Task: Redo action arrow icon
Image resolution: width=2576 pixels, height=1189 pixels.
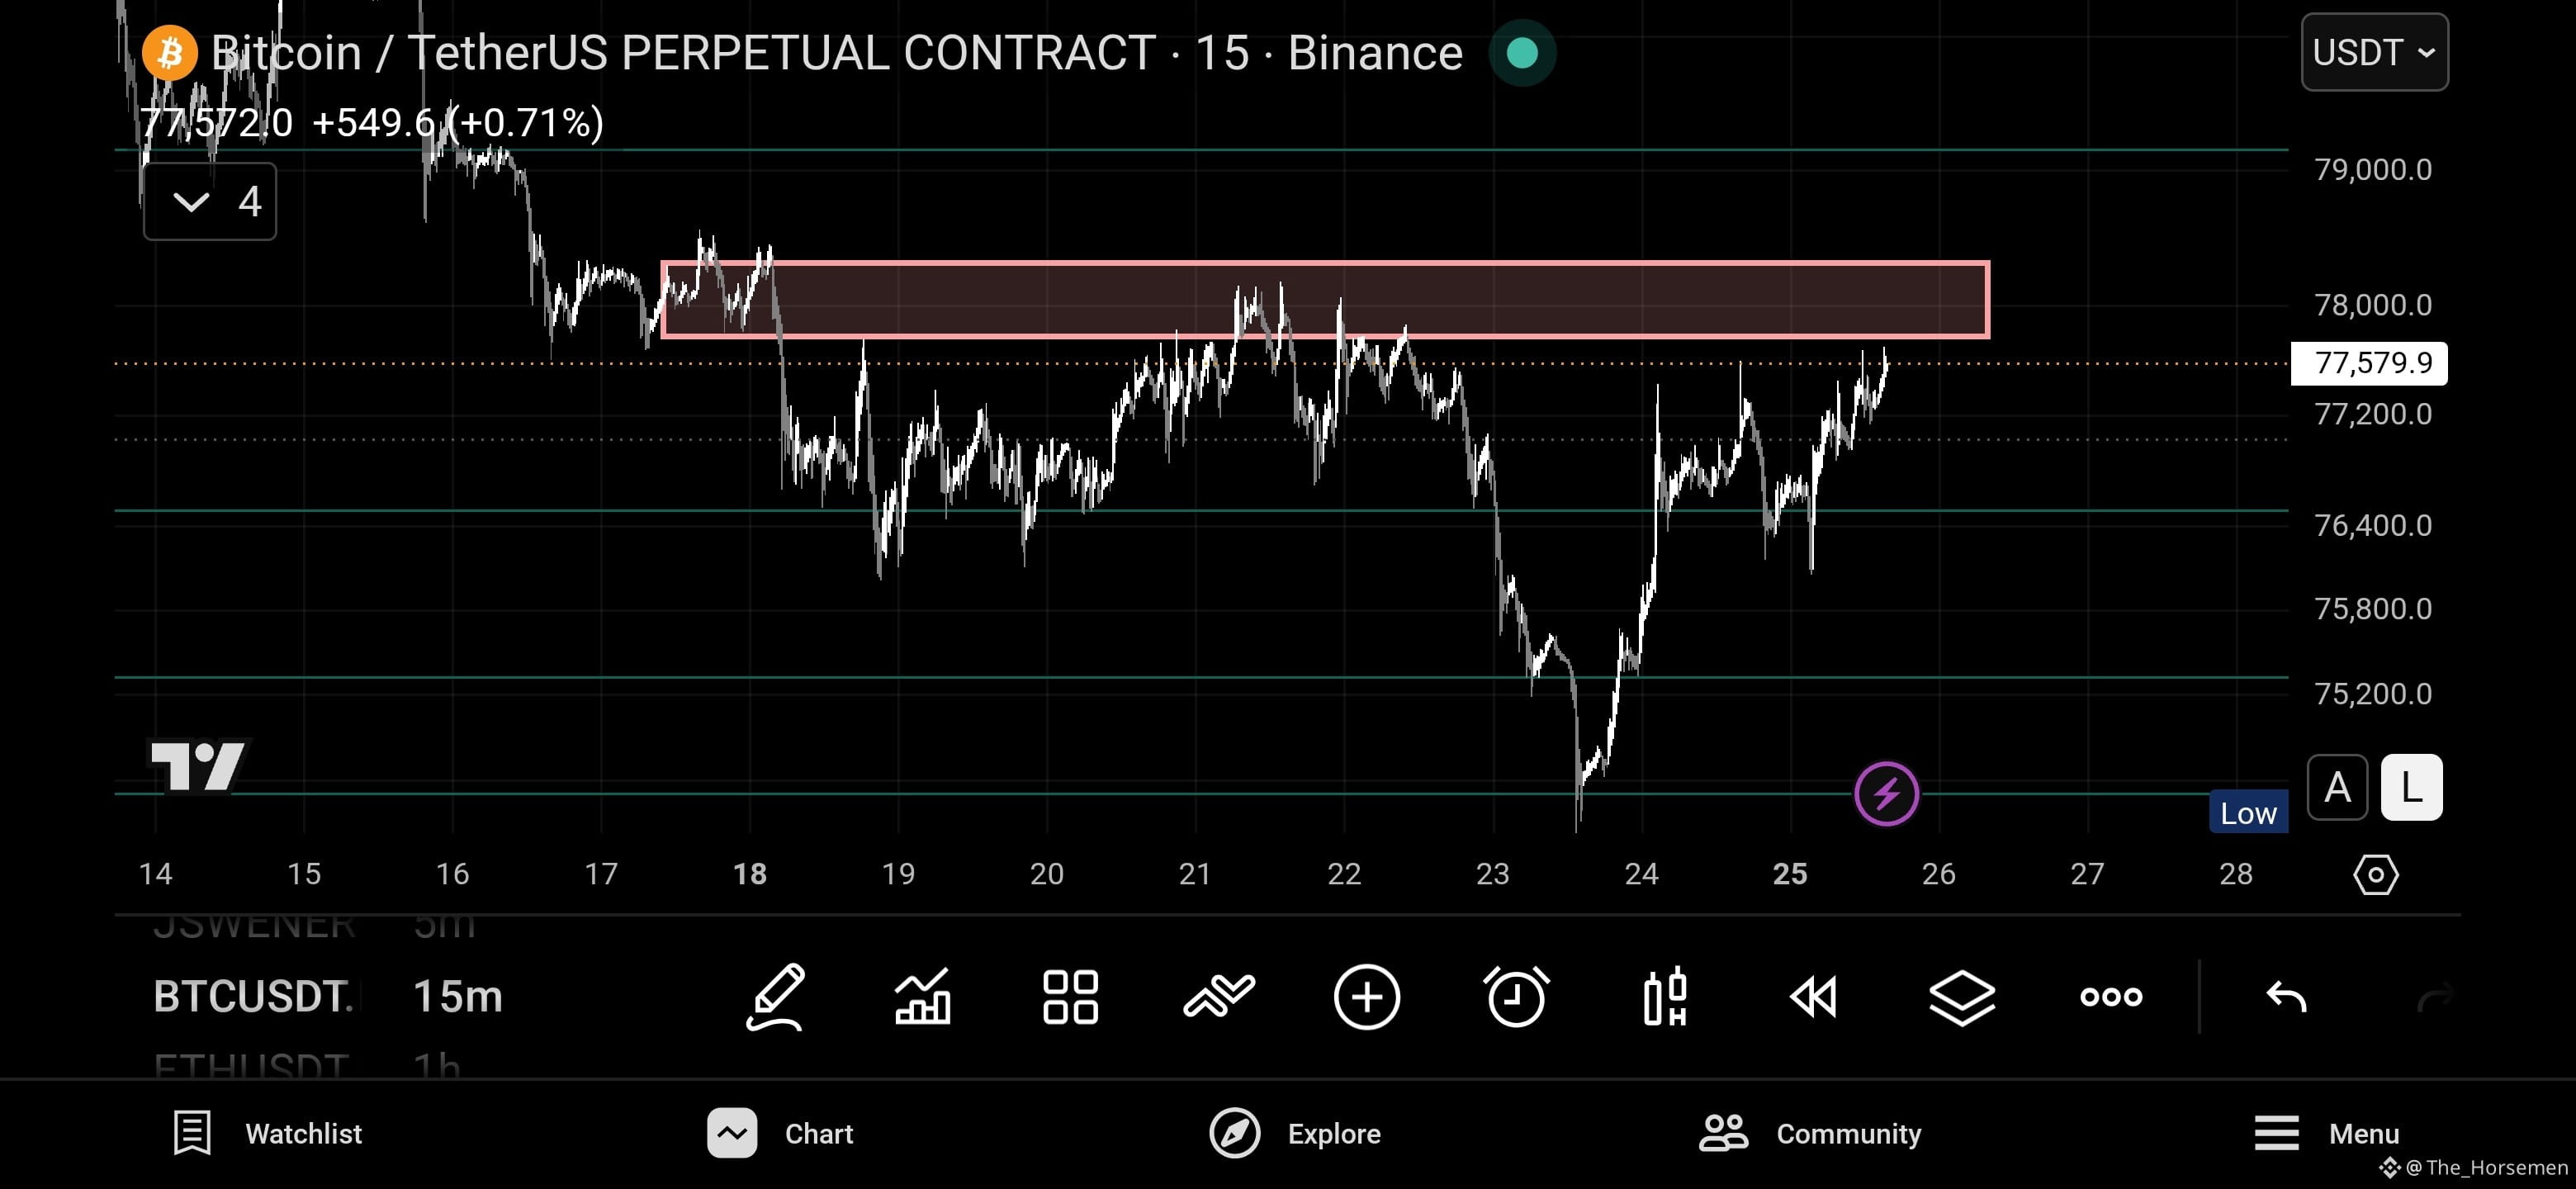Action: click(2435, 997)
